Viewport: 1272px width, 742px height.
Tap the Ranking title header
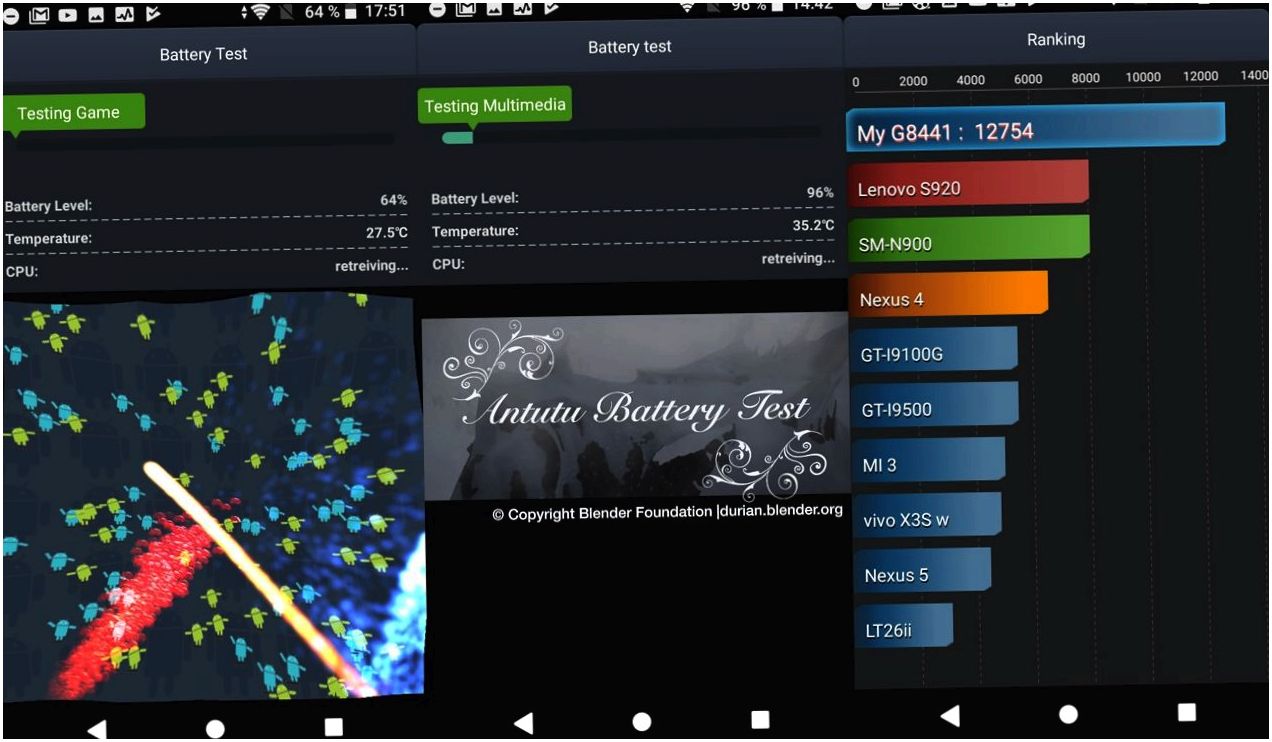[1056, 40]
